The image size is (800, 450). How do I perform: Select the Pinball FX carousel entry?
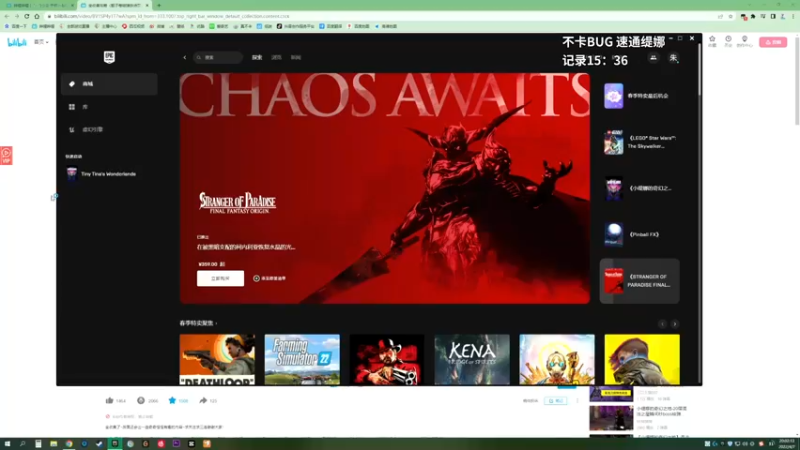click(x=639, y=235)
